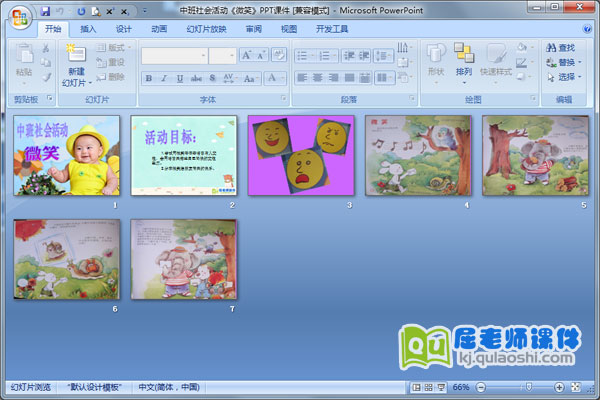Increase font size with the large A button

247,55
